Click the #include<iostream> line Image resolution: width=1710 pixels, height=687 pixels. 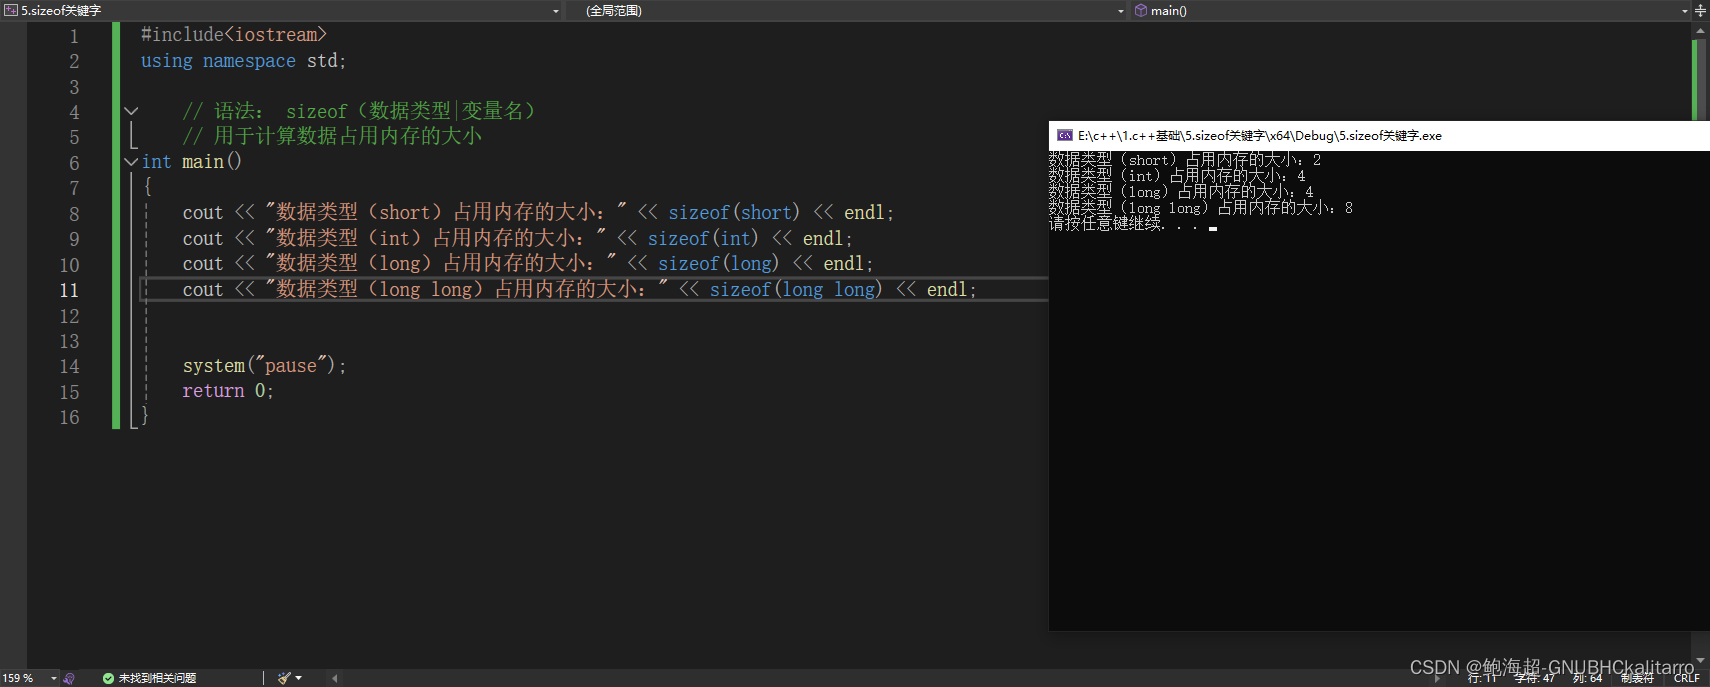pyautogui.click(x=234, y=35)
